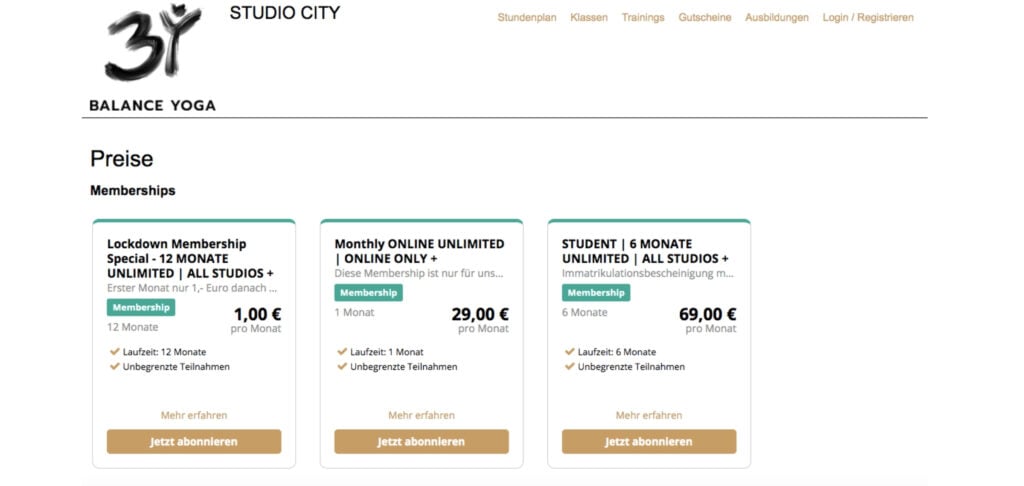
Task: Subscribe to Monthly ONLINE UNLIMITED membership
Action: click(x=421, y=442)
